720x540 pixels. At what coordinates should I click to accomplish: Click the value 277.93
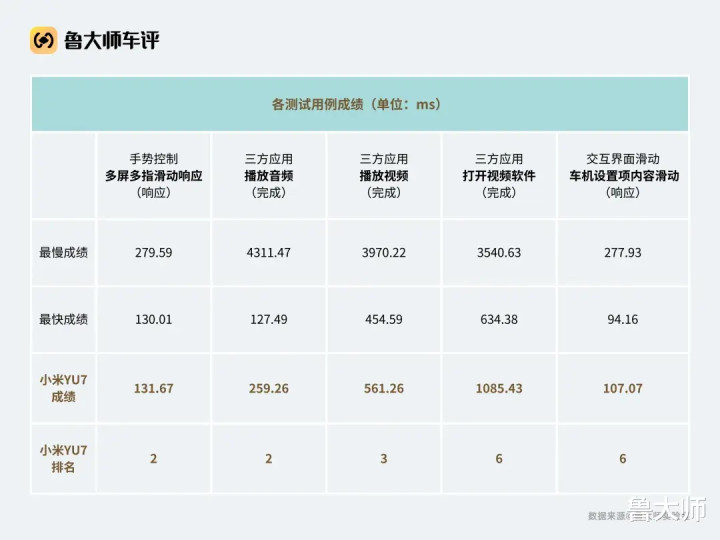click(623, 253)
